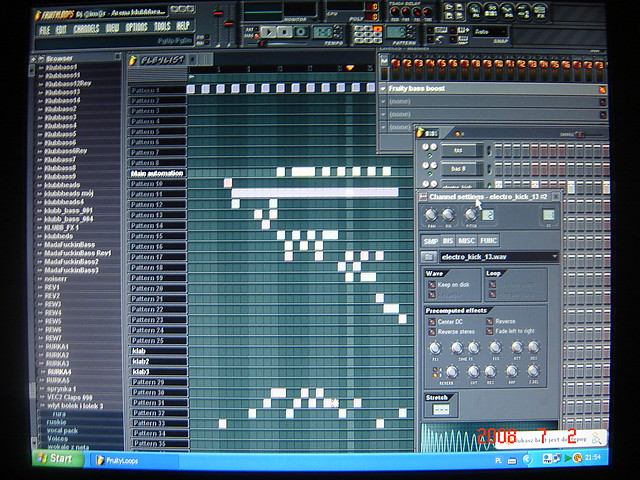Open the TOOLS menu
This screenshot has width=640, height=480.
coord(162,27)
